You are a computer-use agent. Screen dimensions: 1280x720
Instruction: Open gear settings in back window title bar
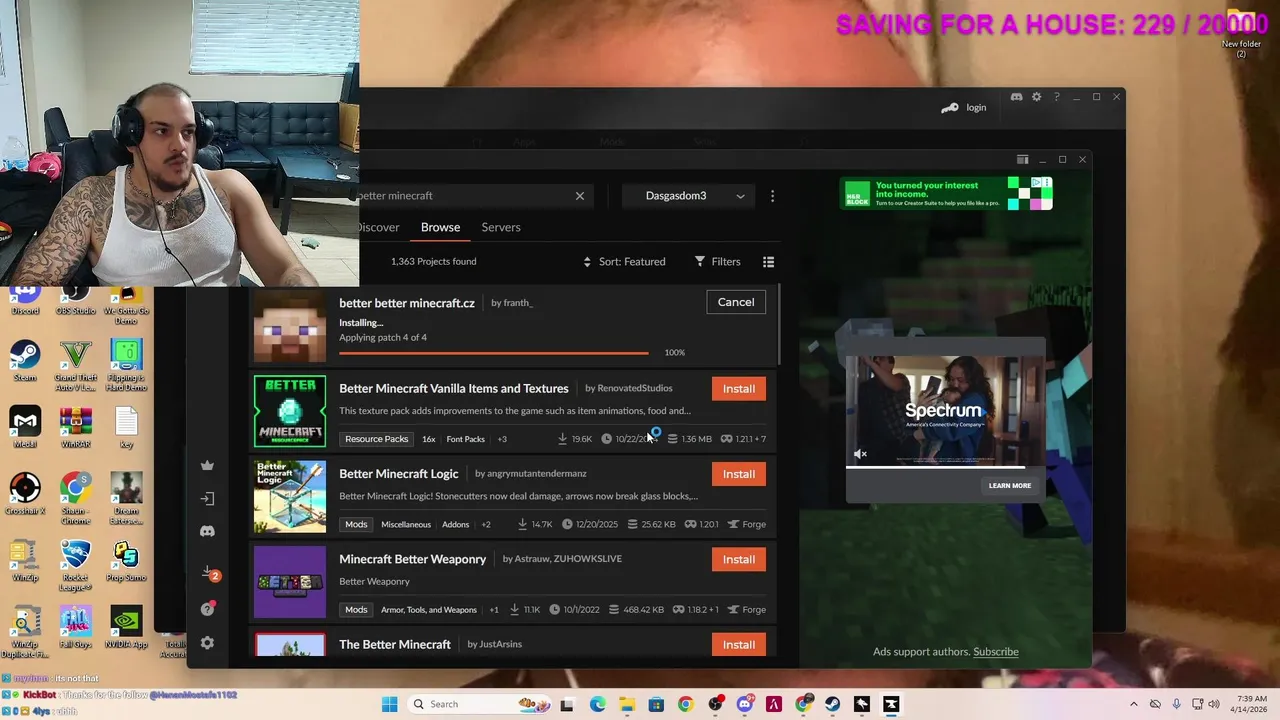[1037, 97]
